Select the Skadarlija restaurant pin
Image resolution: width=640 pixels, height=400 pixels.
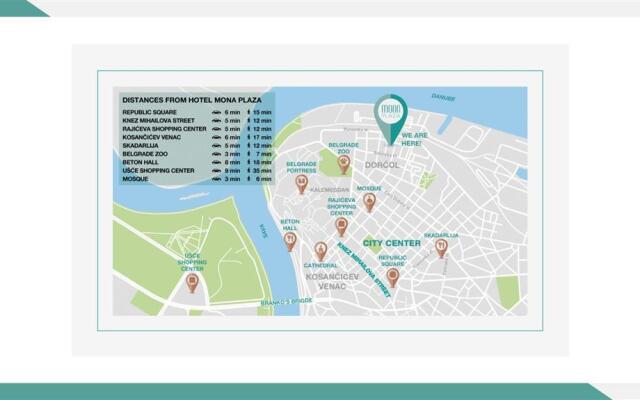point(441,249)
